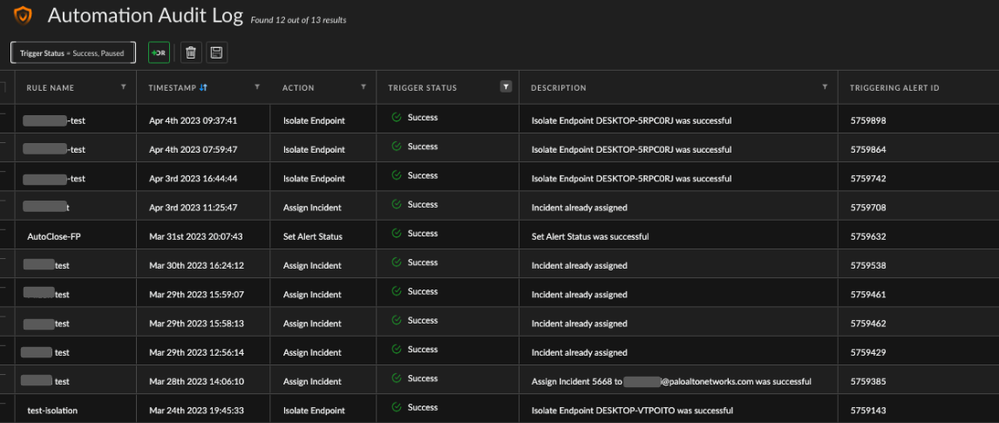This screenshot has height=423, width=999.
Task: Open the Description column filter dropdown
Action: pyautogui.click(x=825, y=88)
